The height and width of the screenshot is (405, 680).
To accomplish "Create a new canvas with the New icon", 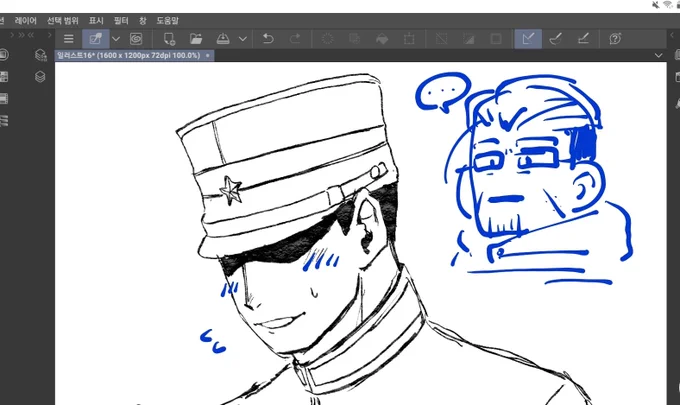I will [x=169, y=39].
